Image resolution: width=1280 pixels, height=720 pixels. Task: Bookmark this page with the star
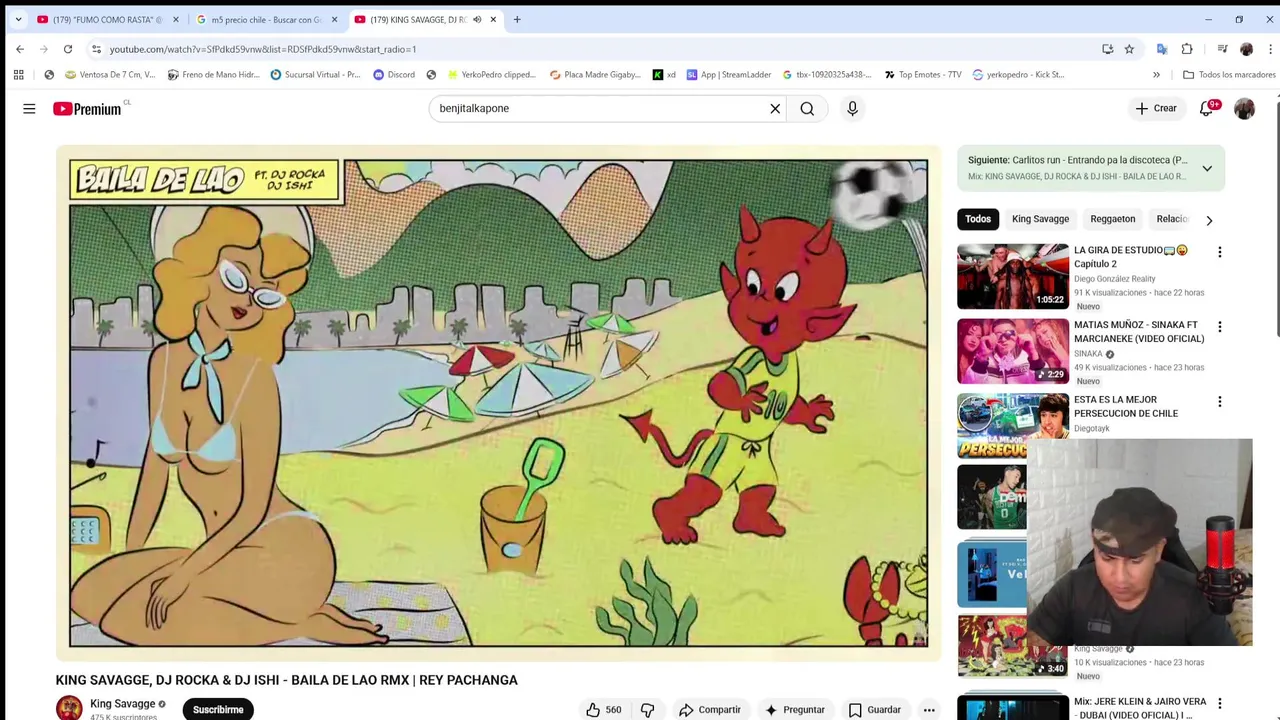[1129, 49]
